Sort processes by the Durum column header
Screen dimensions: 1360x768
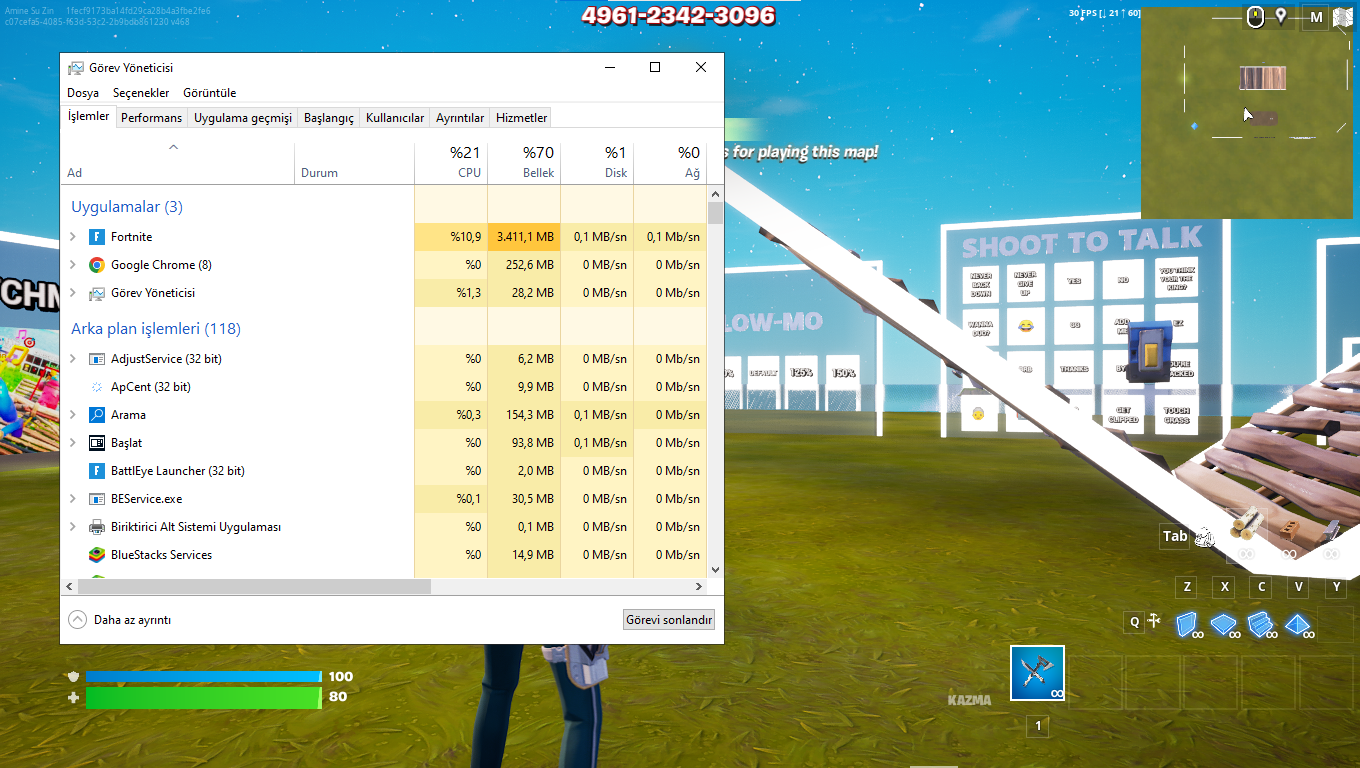point(354,164)
